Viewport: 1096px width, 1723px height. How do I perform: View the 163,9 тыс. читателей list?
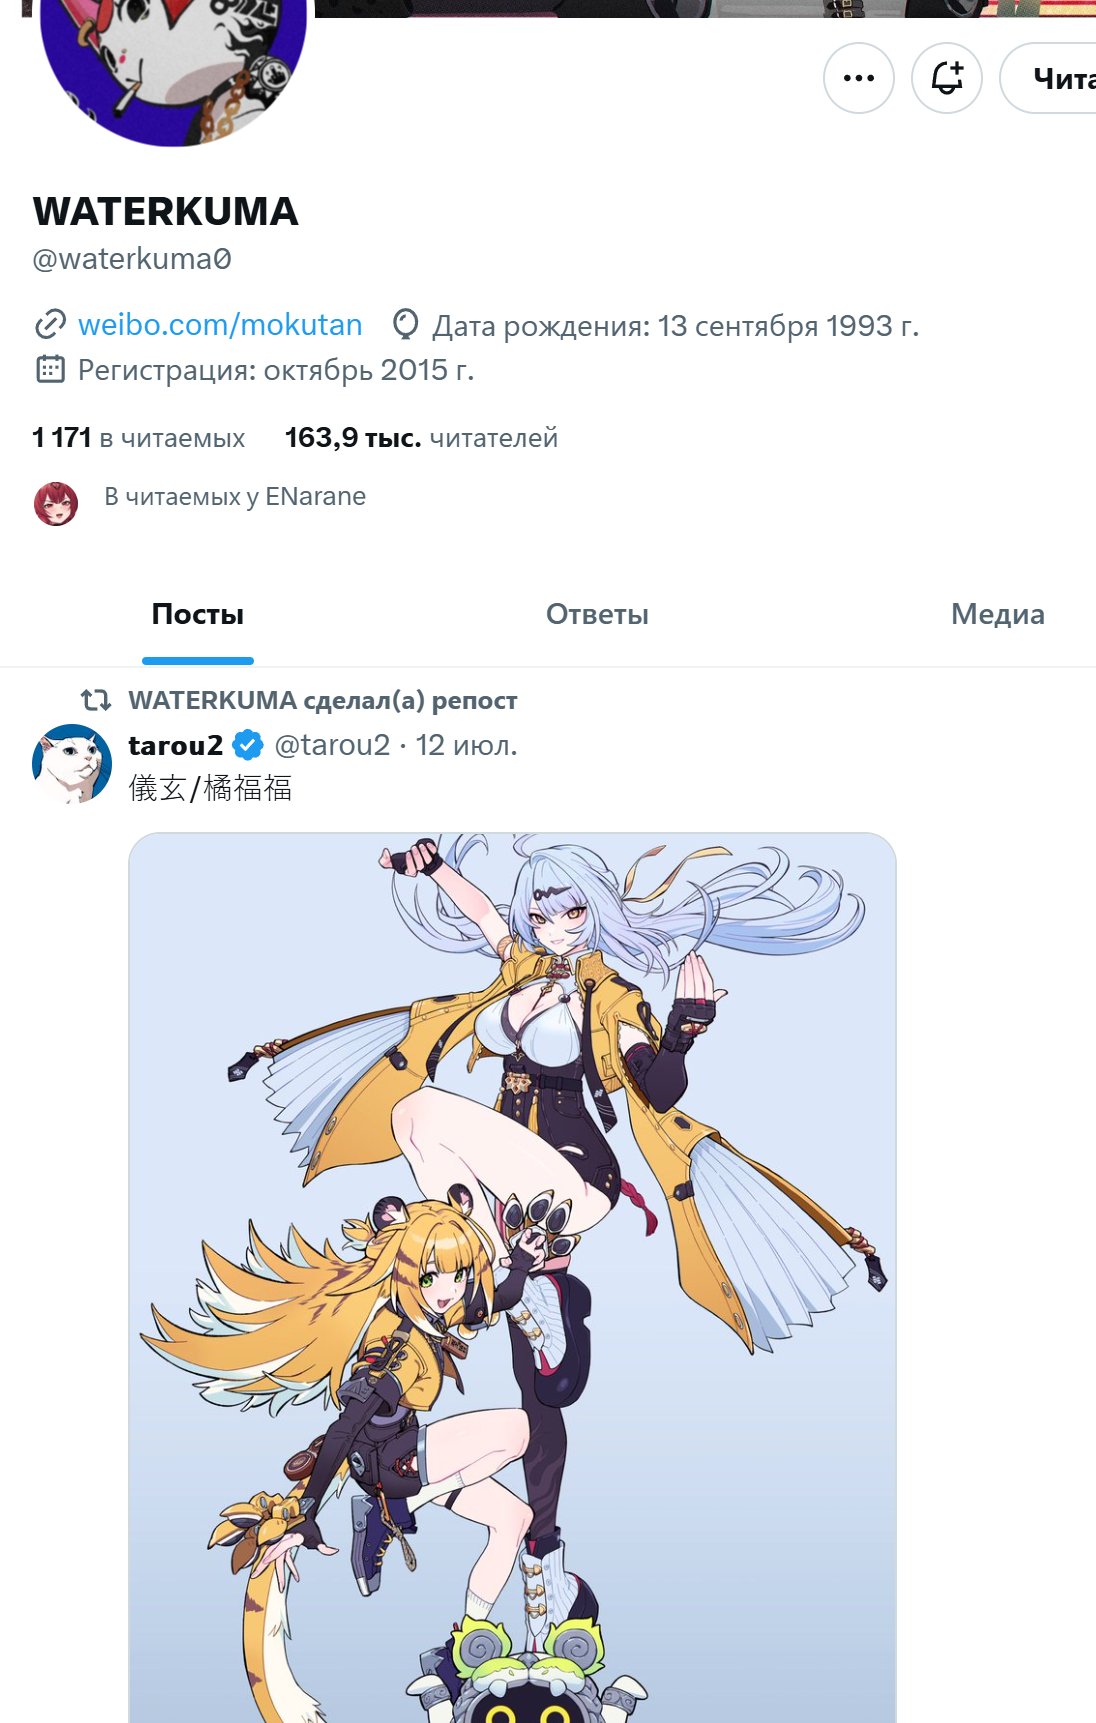pyautogui.click(x=421, y=438)
